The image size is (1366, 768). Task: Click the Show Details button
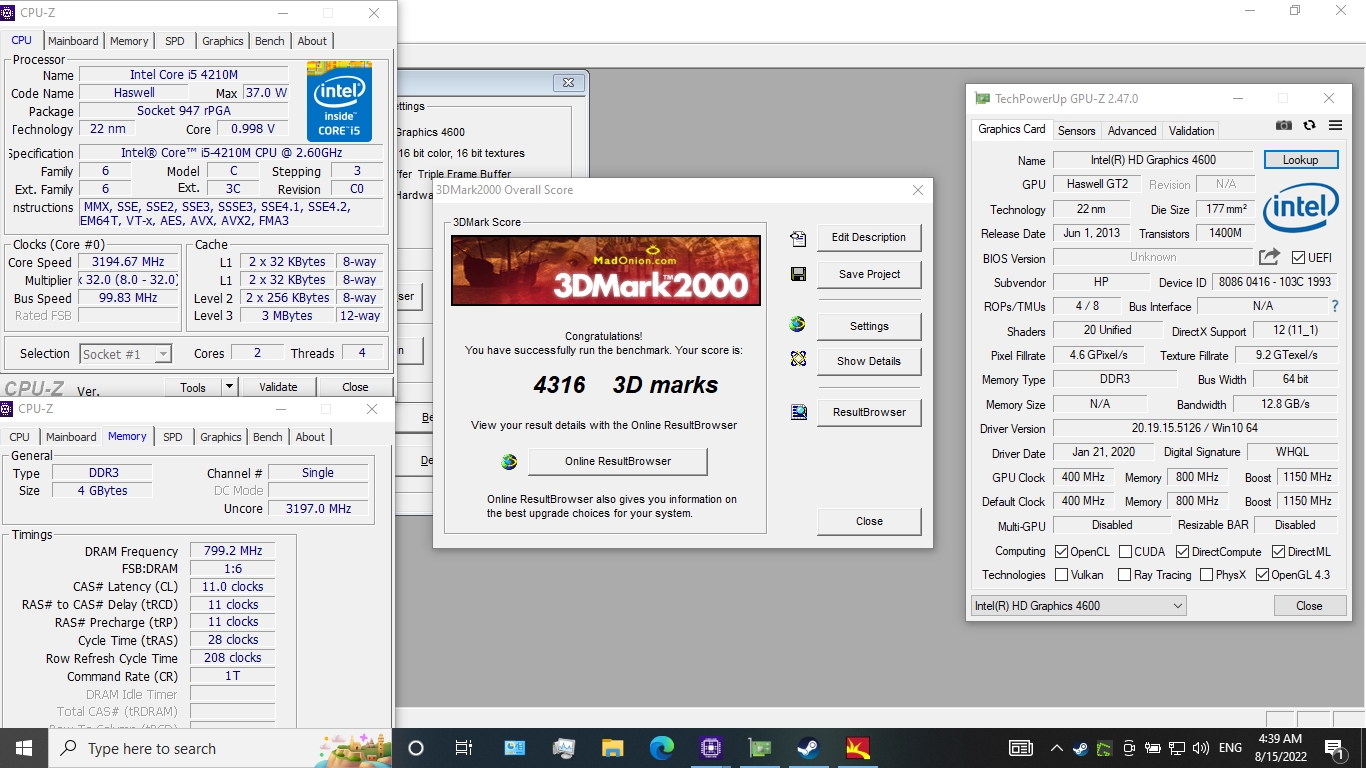coord(869,361)
